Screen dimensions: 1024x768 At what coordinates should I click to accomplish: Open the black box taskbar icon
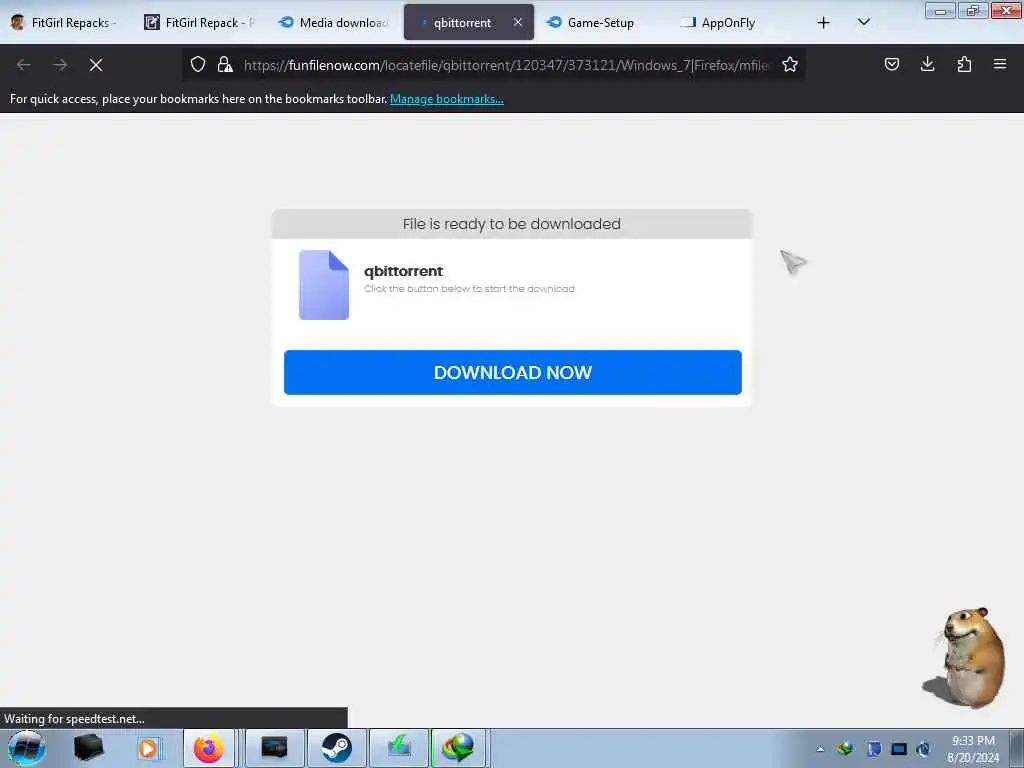tap(89, 748)
